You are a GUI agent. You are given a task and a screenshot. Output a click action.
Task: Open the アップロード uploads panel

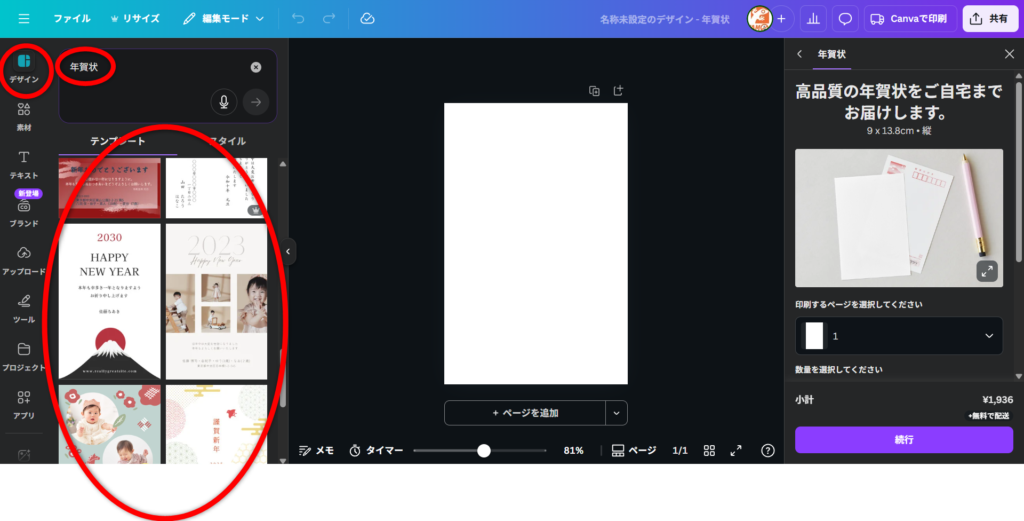(x=24, y=260)
